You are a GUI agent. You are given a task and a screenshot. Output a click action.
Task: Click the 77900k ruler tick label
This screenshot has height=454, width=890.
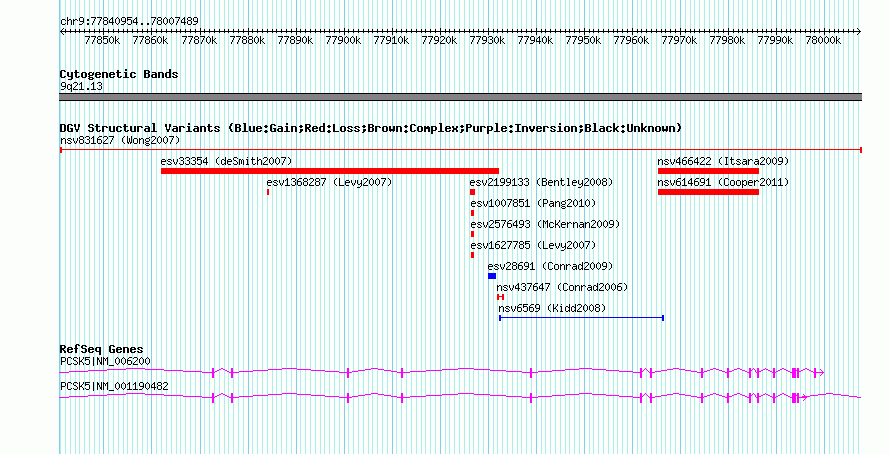click(x=343, y=40)
